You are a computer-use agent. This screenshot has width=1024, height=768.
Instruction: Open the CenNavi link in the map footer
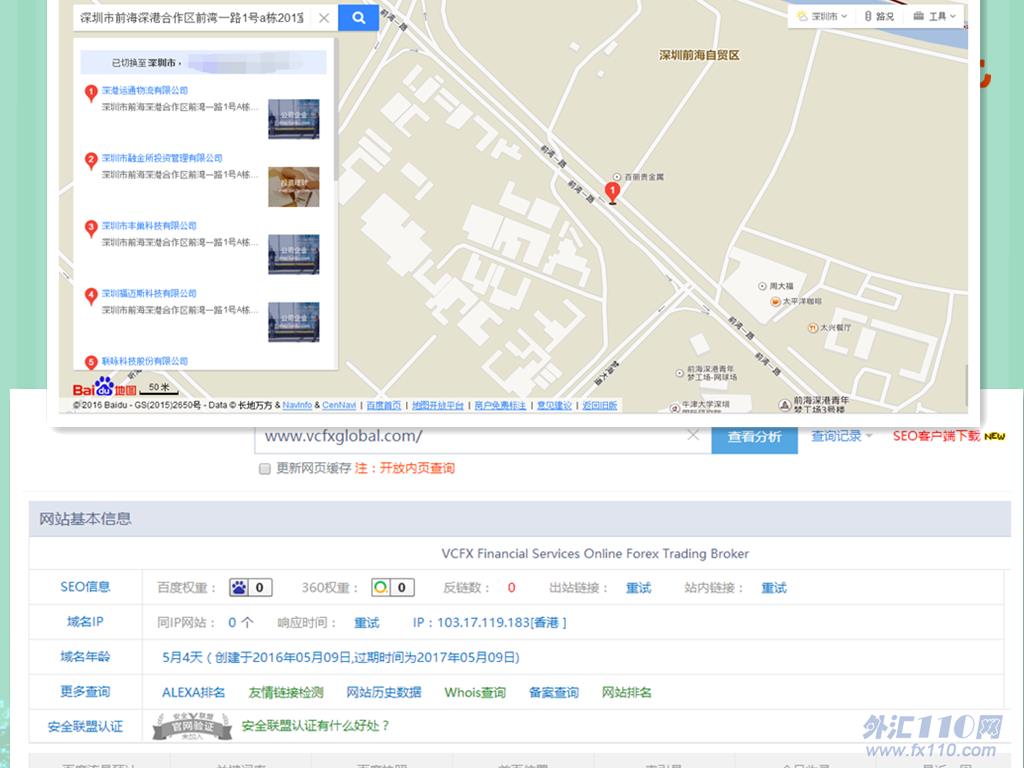(x=339, y=406)
